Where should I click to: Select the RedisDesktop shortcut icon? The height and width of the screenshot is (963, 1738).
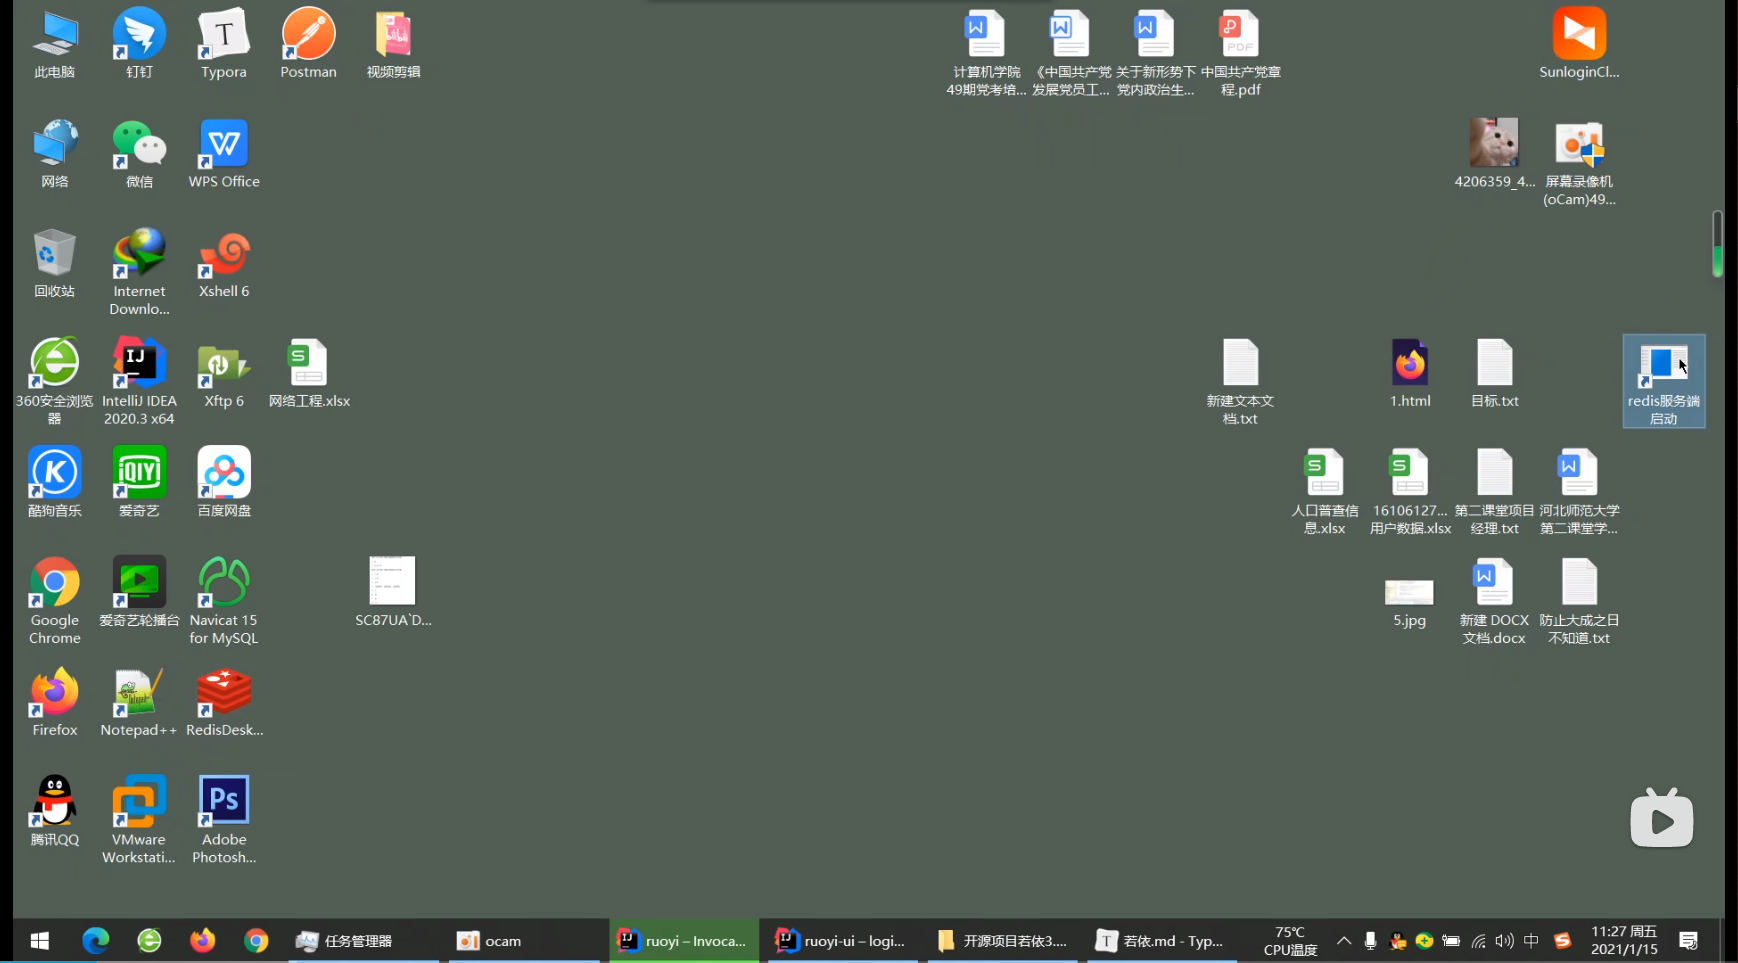pyautogui.click(x=224, y=703)
